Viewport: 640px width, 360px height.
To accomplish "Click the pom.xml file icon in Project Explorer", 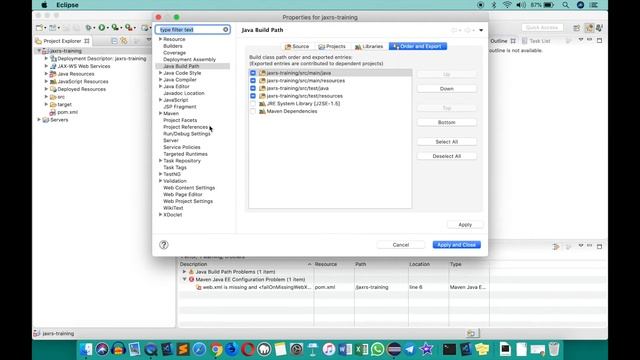I will (53, 112).
